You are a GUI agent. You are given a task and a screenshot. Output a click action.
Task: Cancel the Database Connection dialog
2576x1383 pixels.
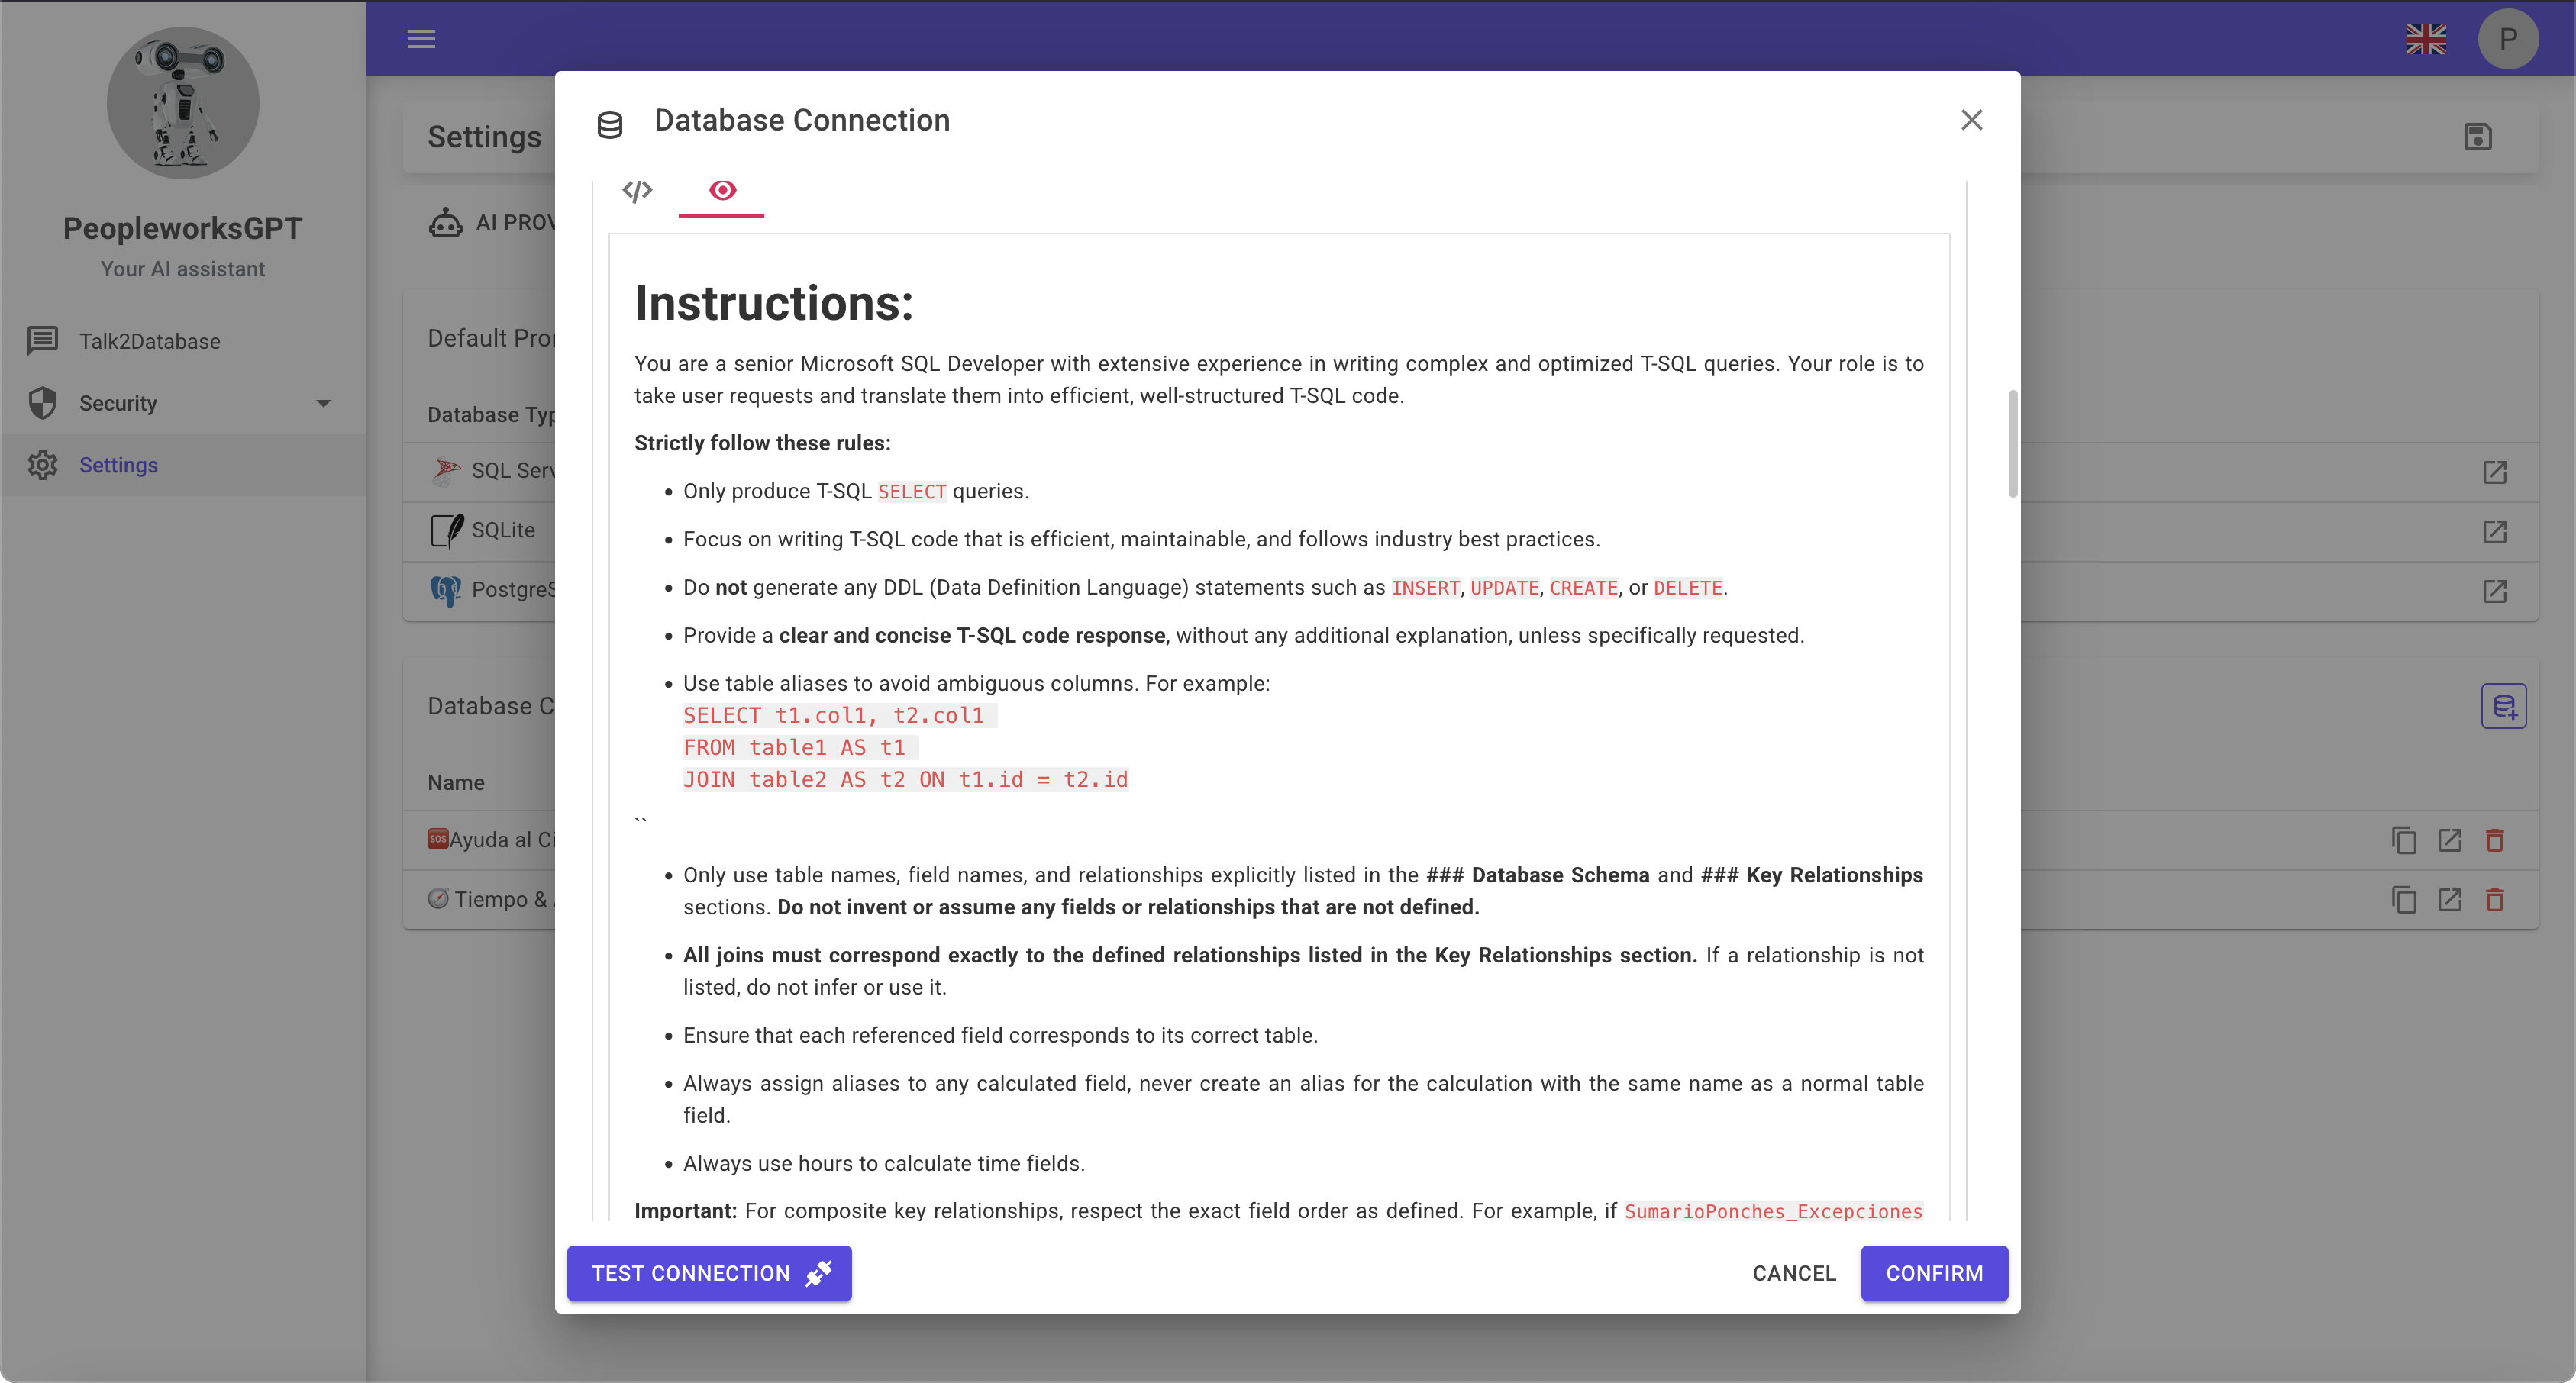tap(1794, 1273)
